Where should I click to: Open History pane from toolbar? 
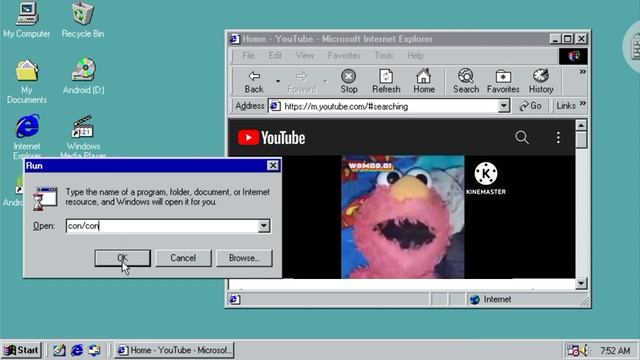coord(541,82)
